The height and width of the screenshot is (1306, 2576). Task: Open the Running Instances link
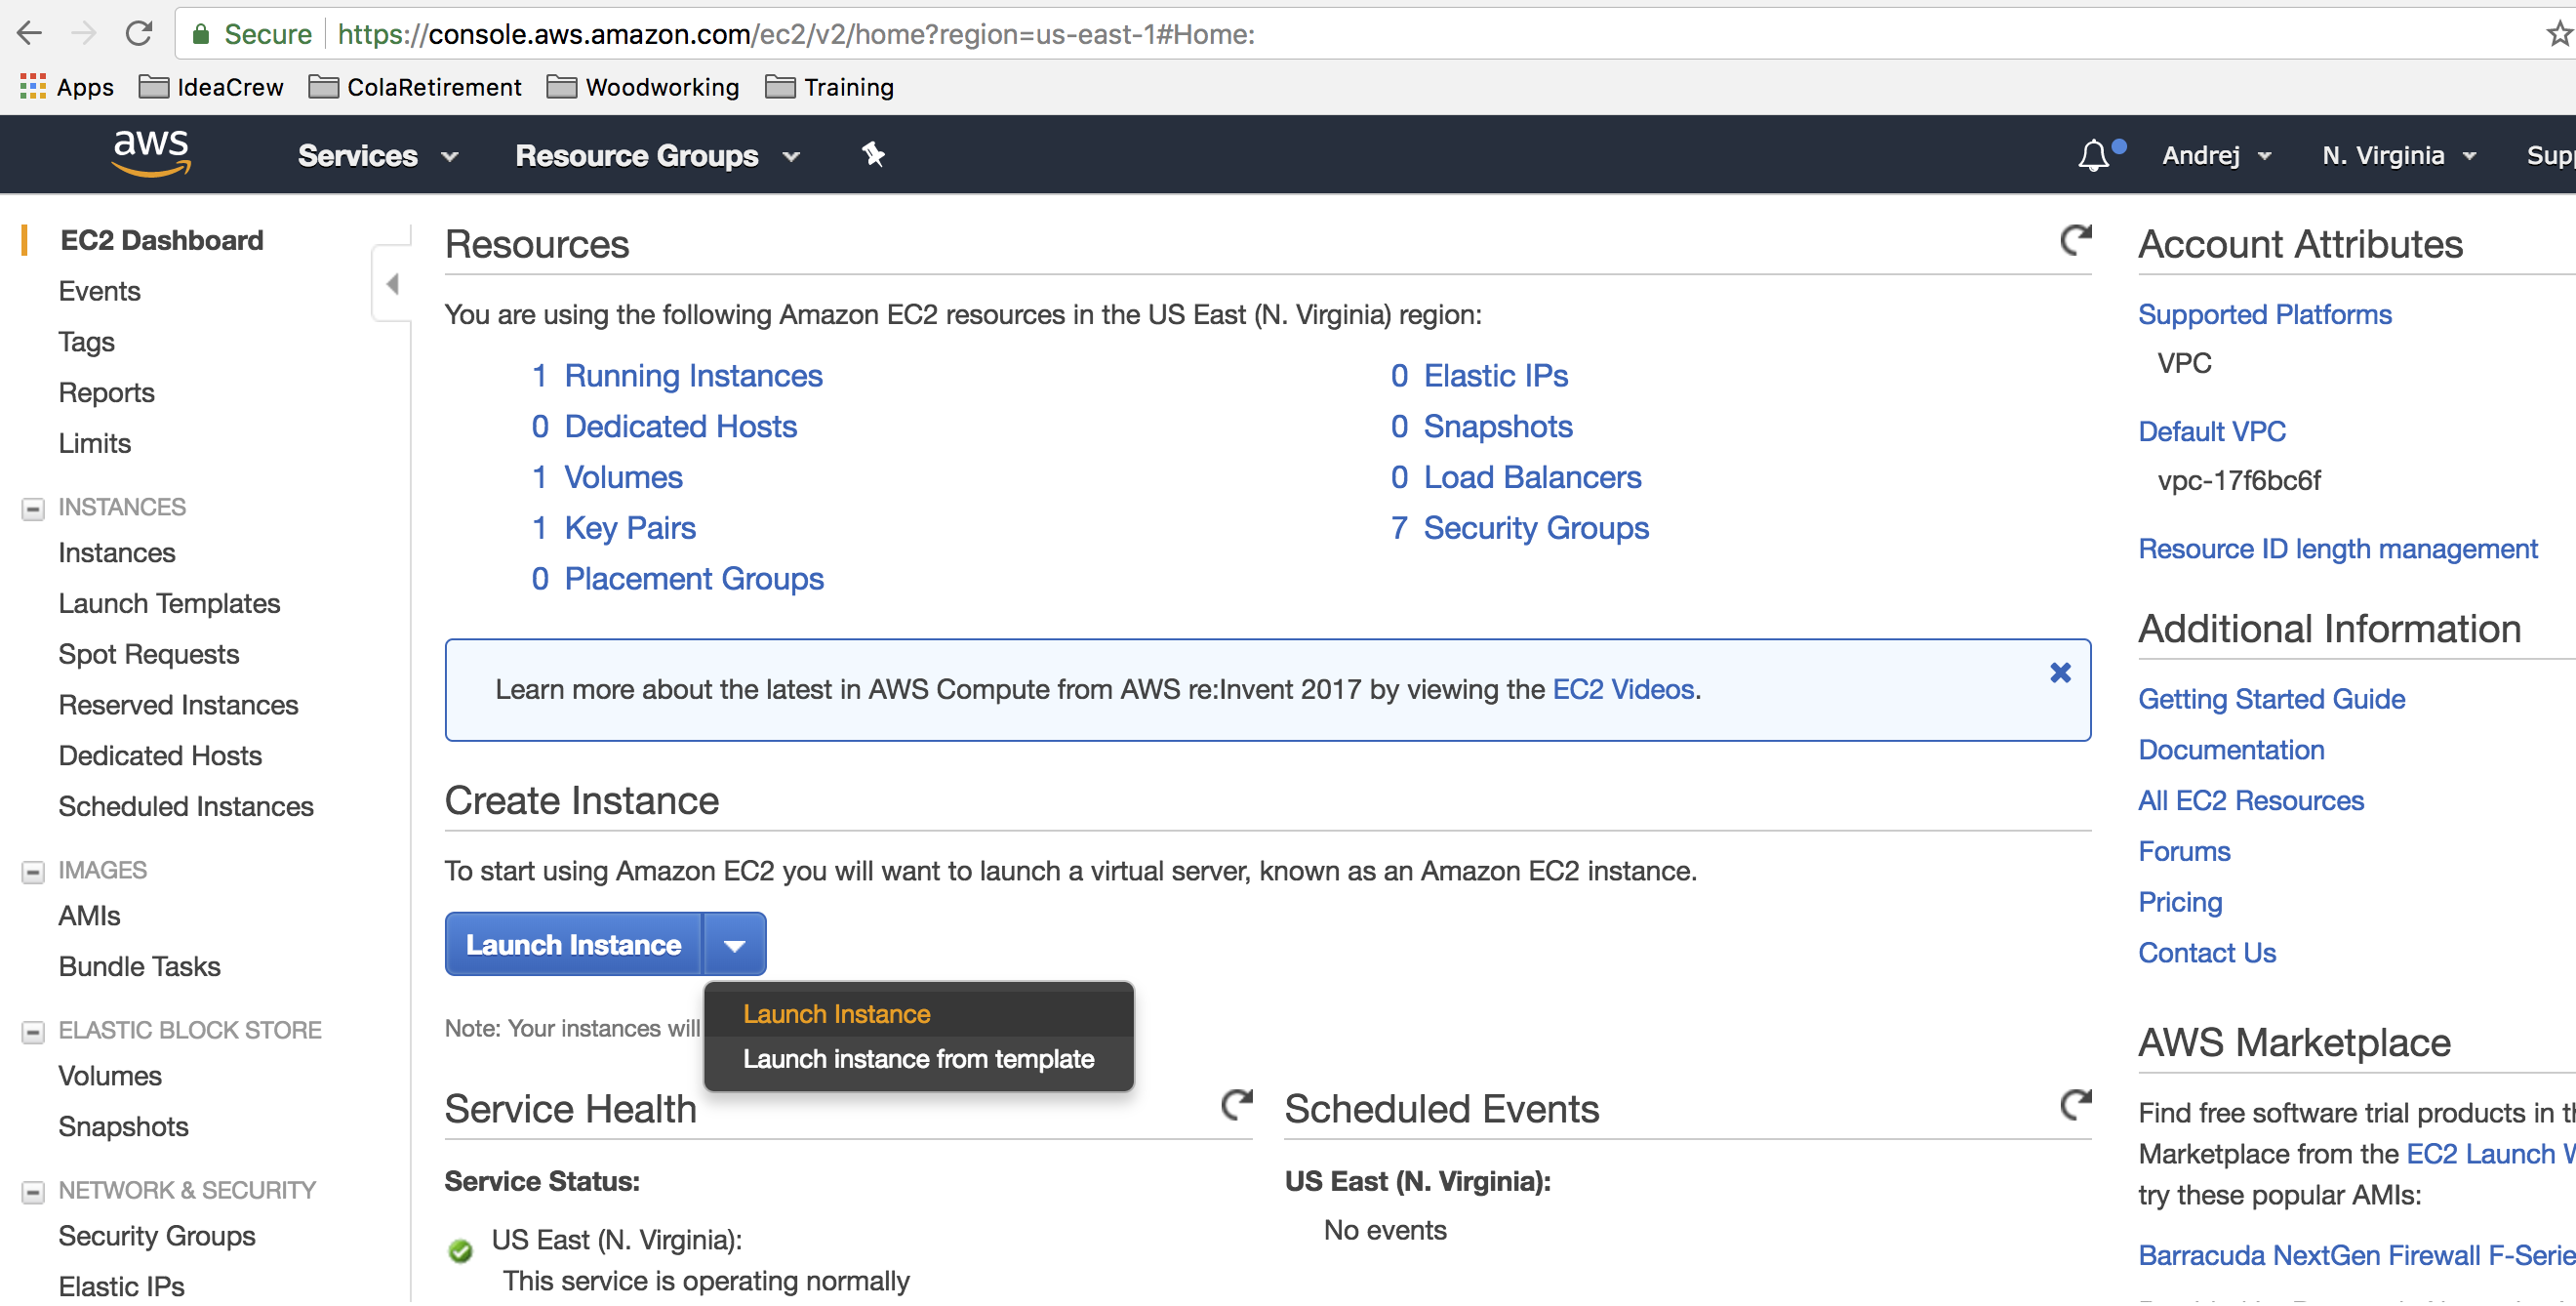pos(692,376)
